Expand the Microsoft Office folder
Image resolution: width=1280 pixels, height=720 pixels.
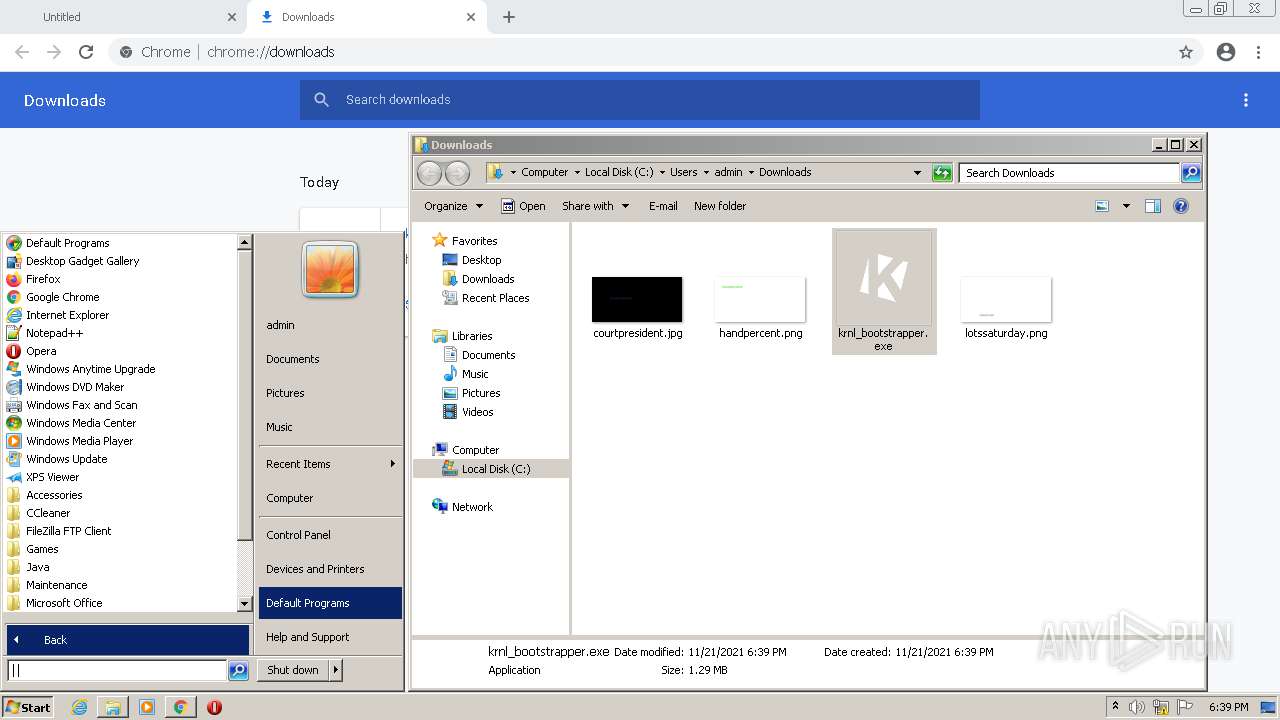(64, 603)
